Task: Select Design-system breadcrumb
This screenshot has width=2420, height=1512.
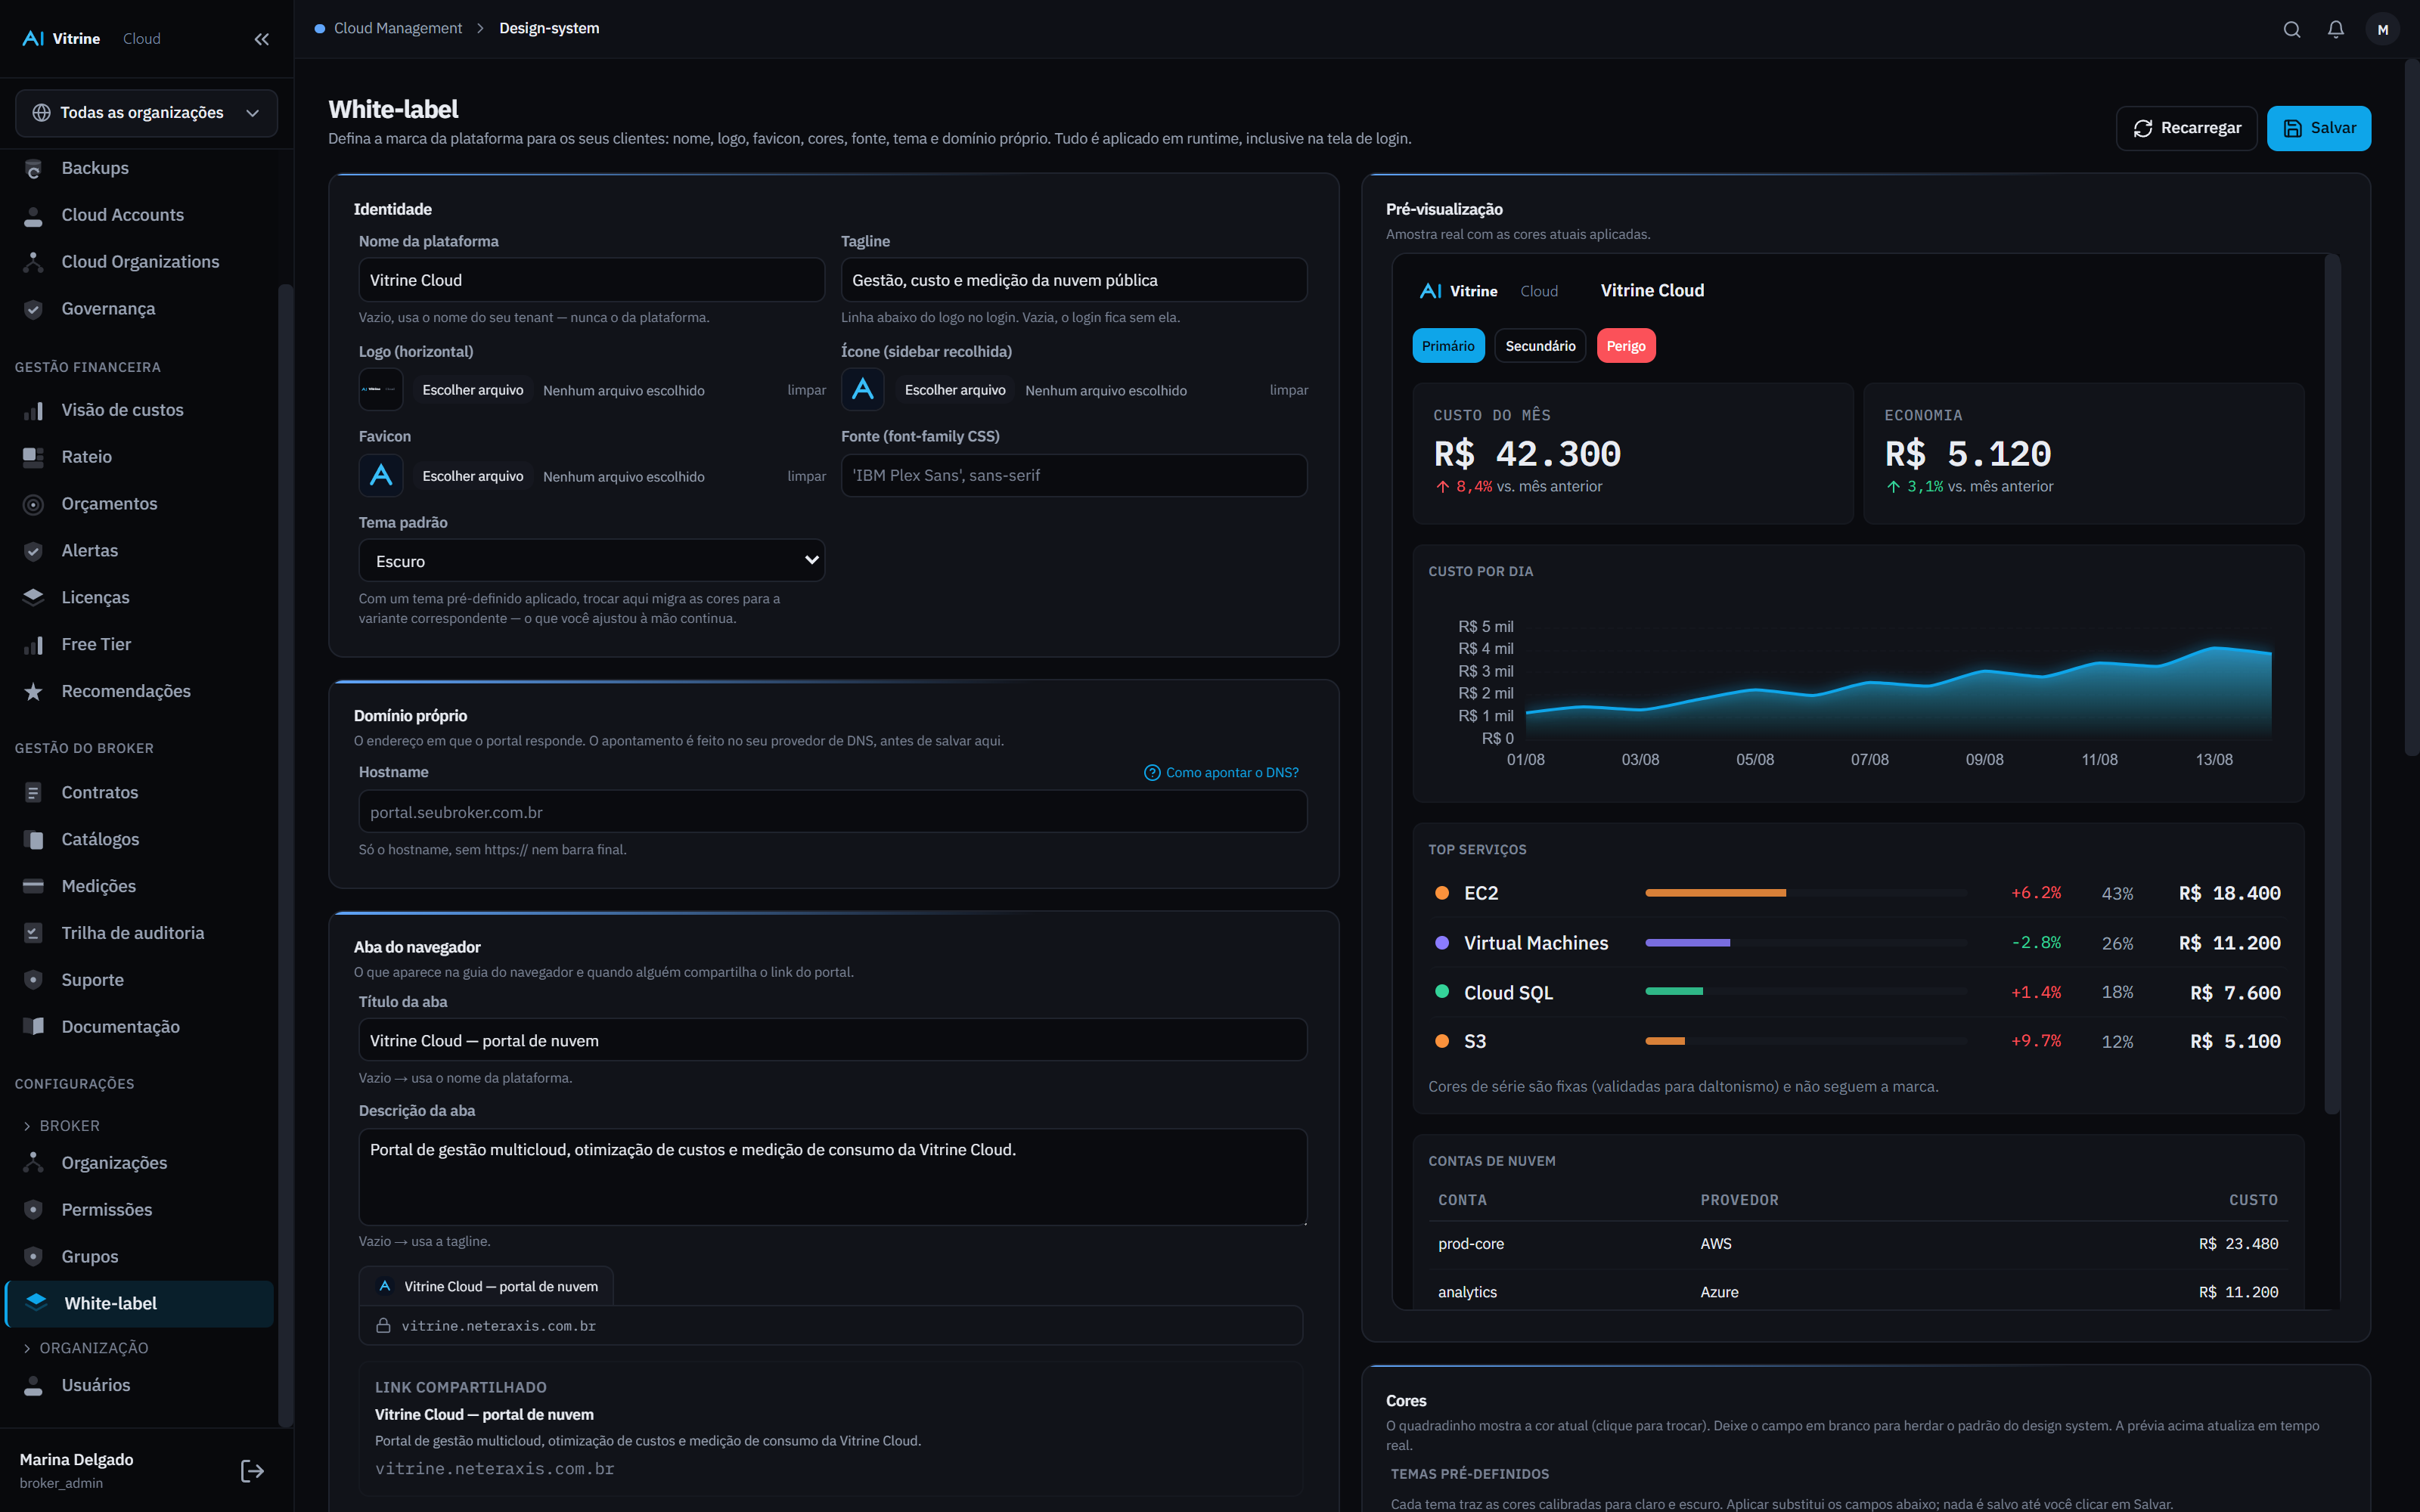Action: coord(549,28)
